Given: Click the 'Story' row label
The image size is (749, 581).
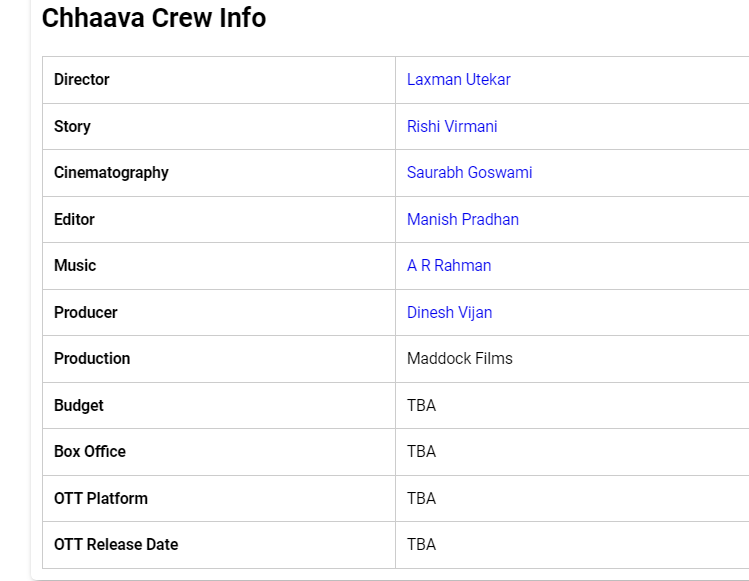Looking at the screenshot, I should [x=72, y=126].
